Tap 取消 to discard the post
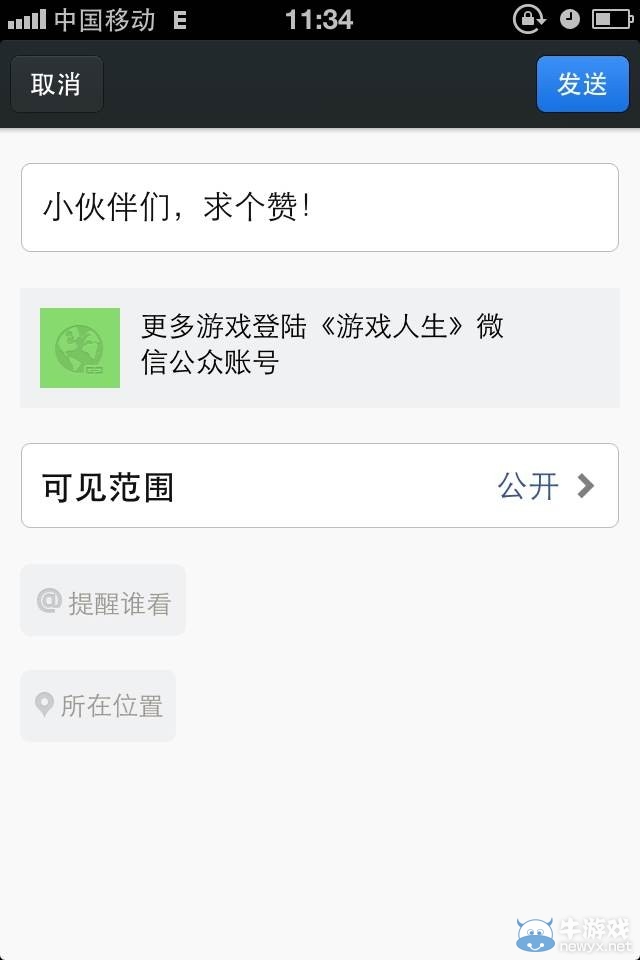This screenshot has width=640, height=960. 56,84
